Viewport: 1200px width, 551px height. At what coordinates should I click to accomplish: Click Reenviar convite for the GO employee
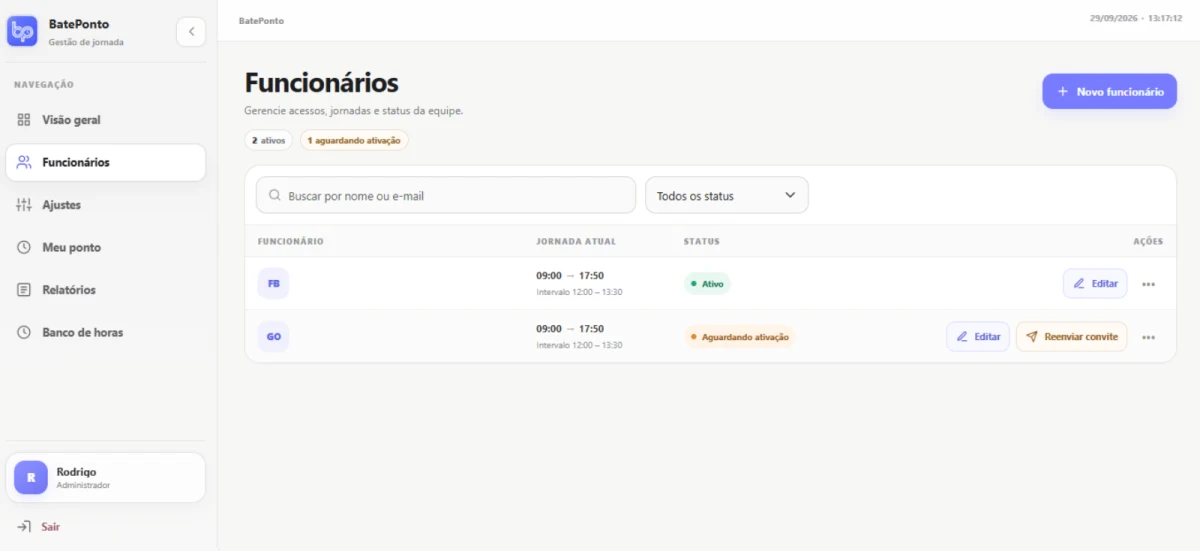pyautogui.click(x=1072, y=337)
